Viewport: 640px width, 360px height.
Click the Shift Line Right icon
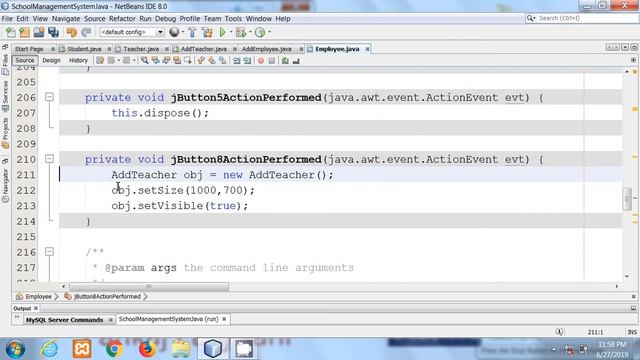pos(247,60)
